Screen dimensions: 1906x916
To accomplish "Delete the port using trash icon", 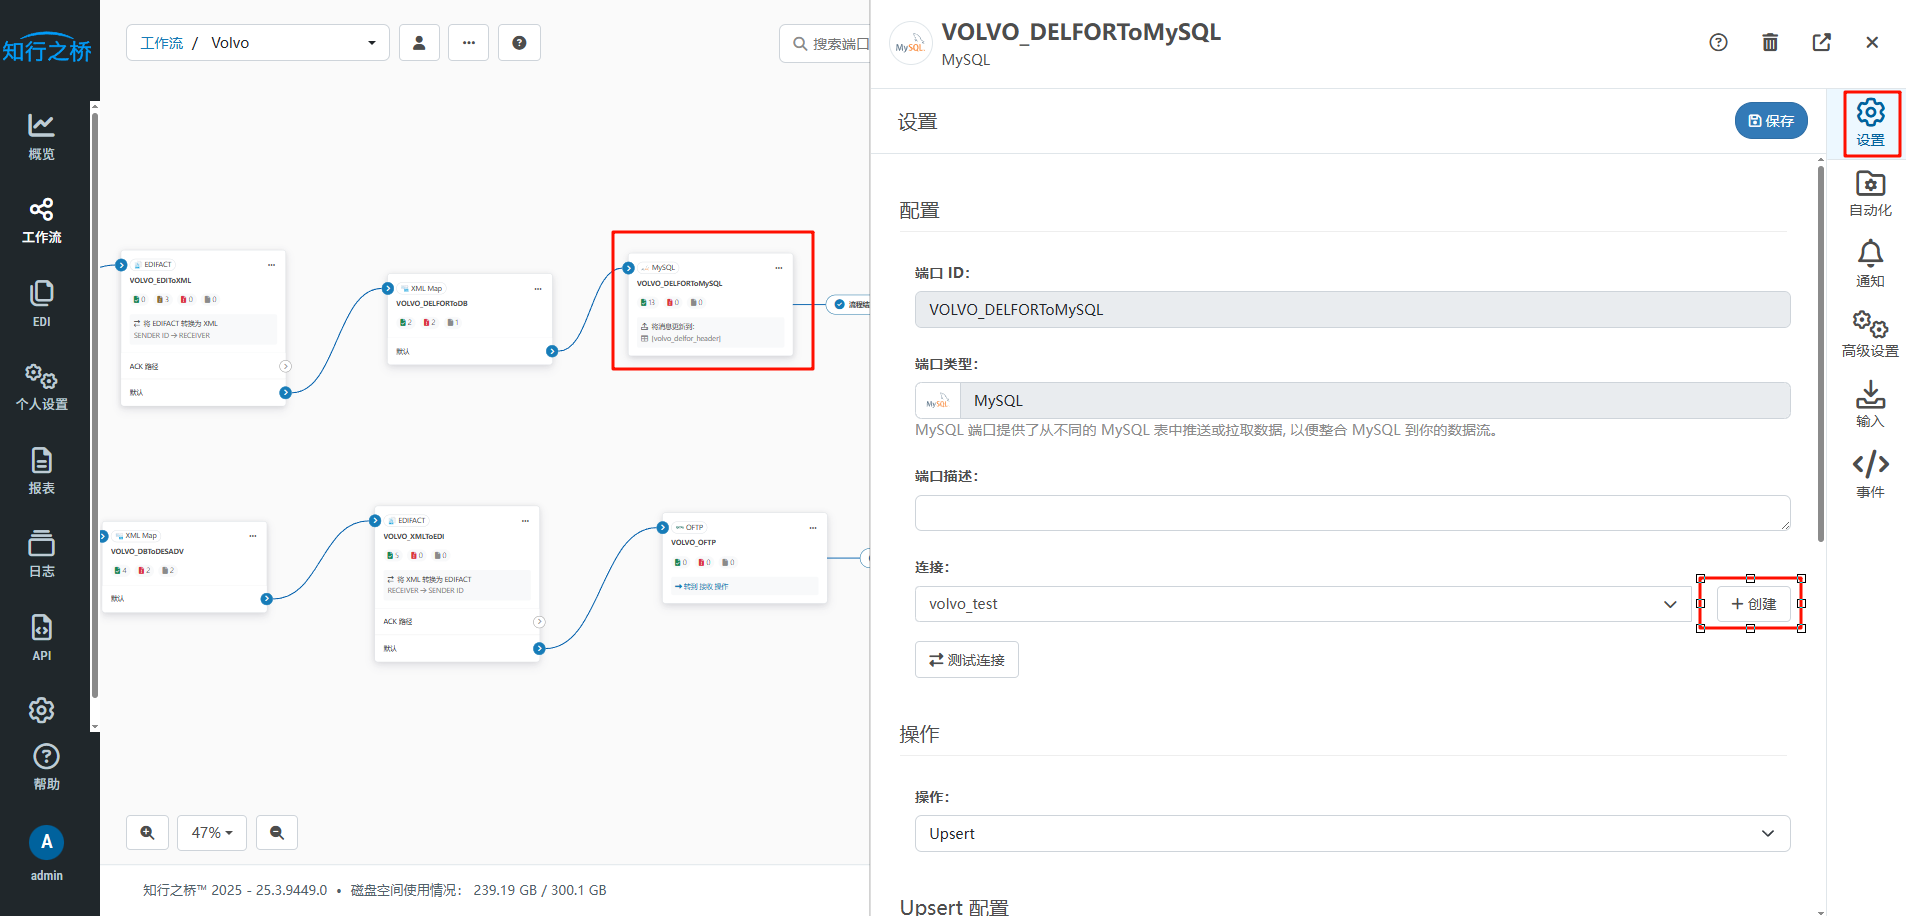I will point(1769,42).
